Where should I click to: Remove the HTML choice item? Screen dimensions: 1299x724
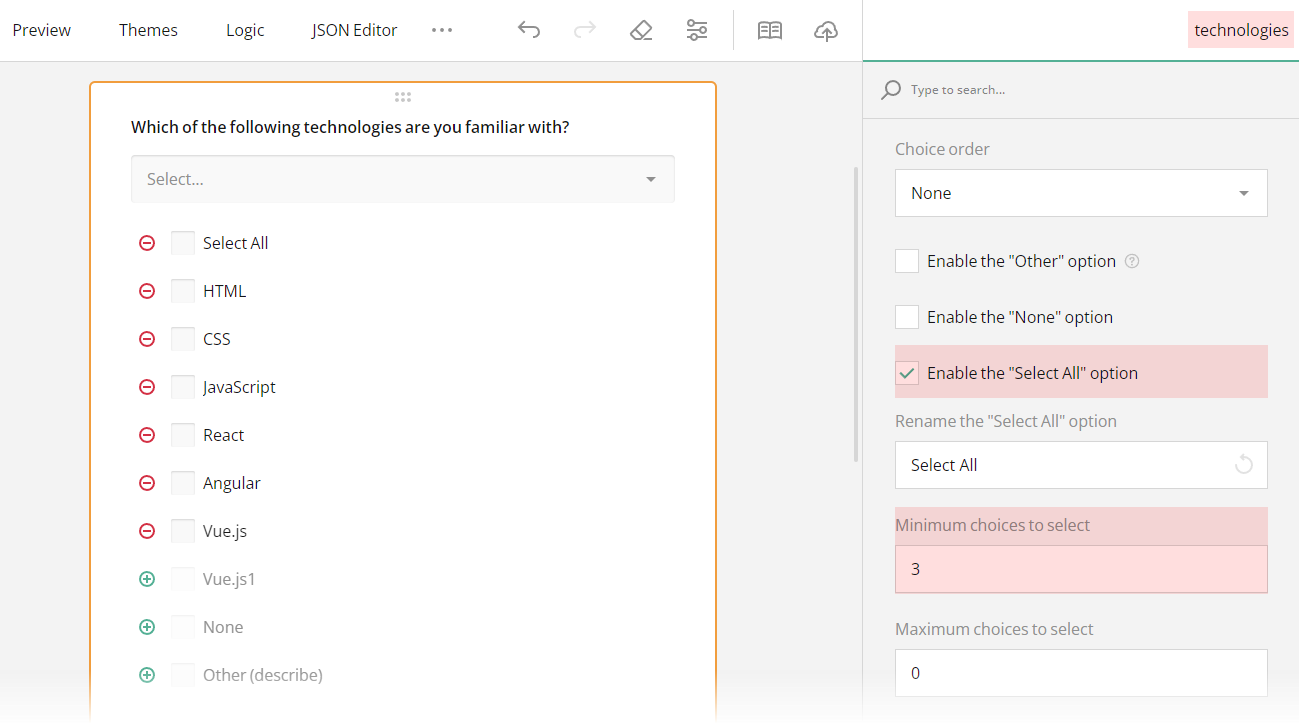(147, 291)
